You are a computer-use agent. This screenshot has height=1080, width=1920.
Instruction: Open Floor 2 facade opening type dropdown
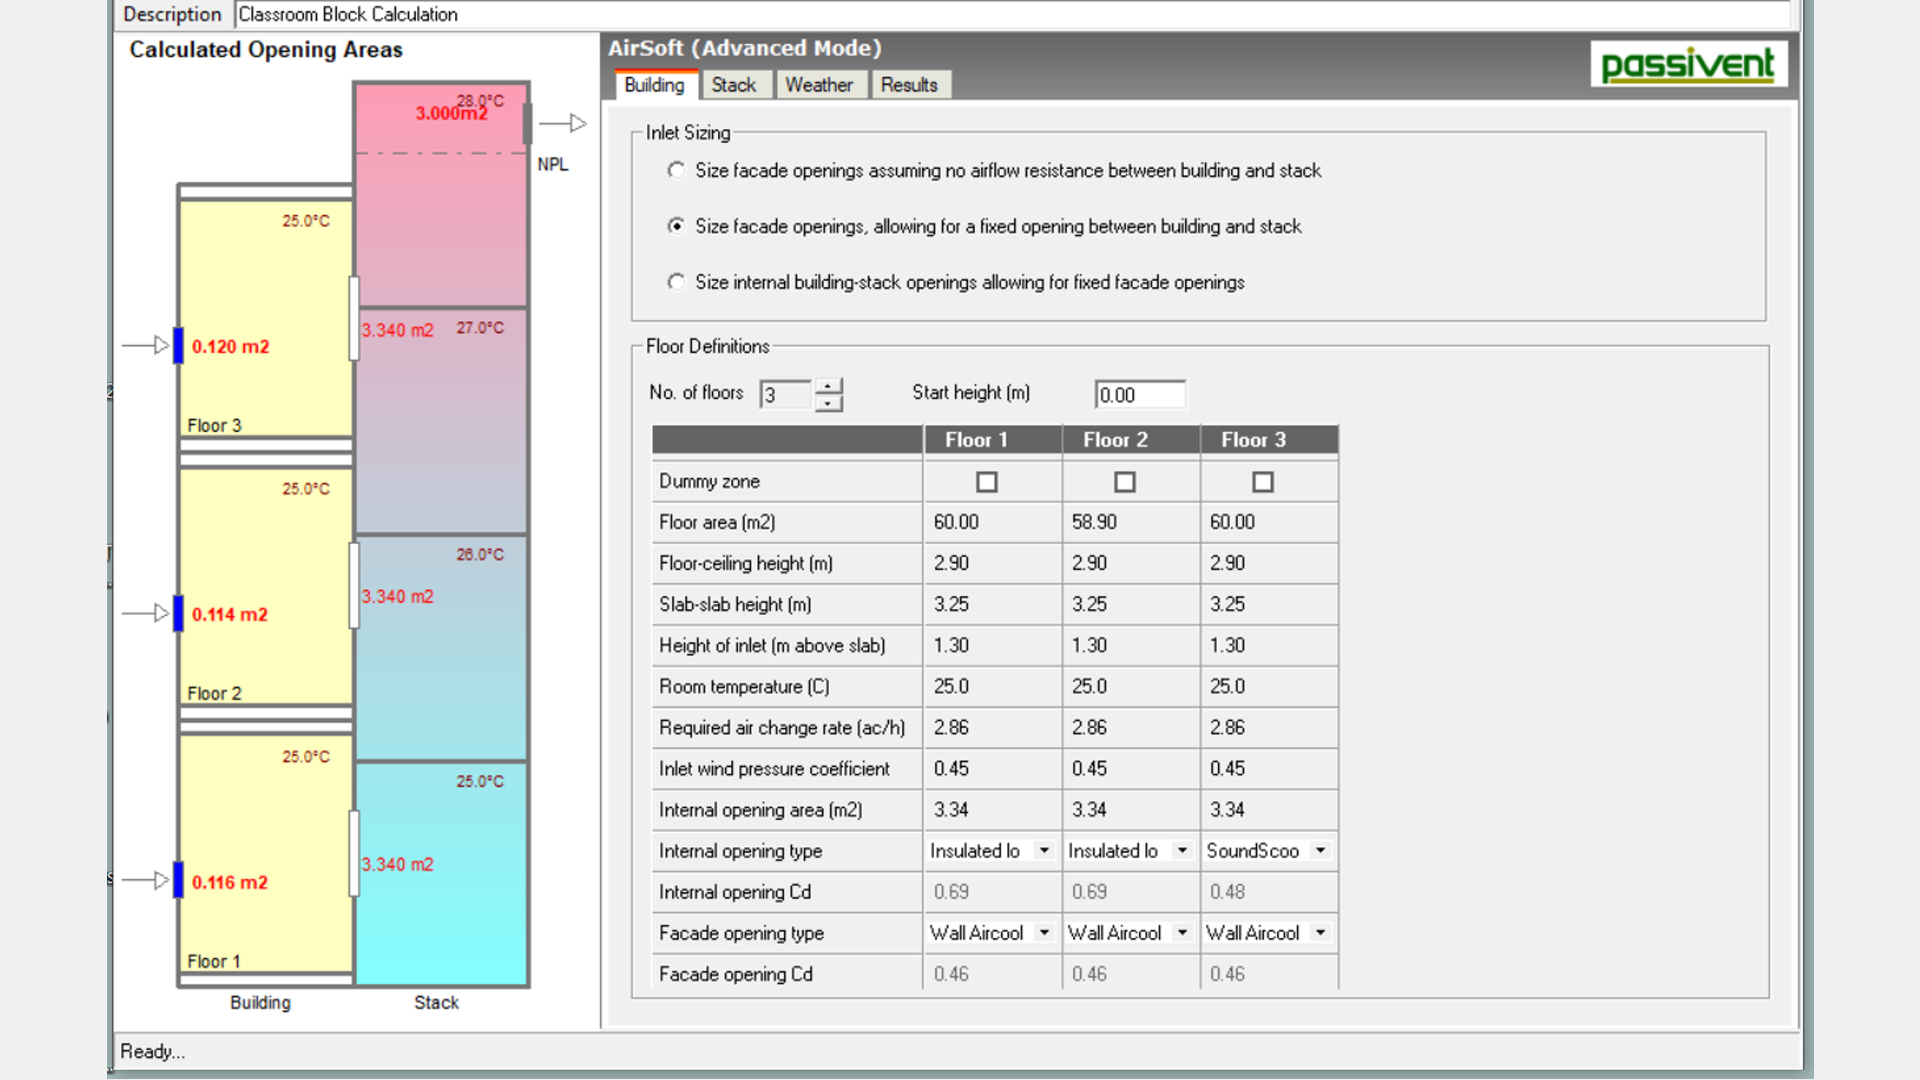(1182, 932)
